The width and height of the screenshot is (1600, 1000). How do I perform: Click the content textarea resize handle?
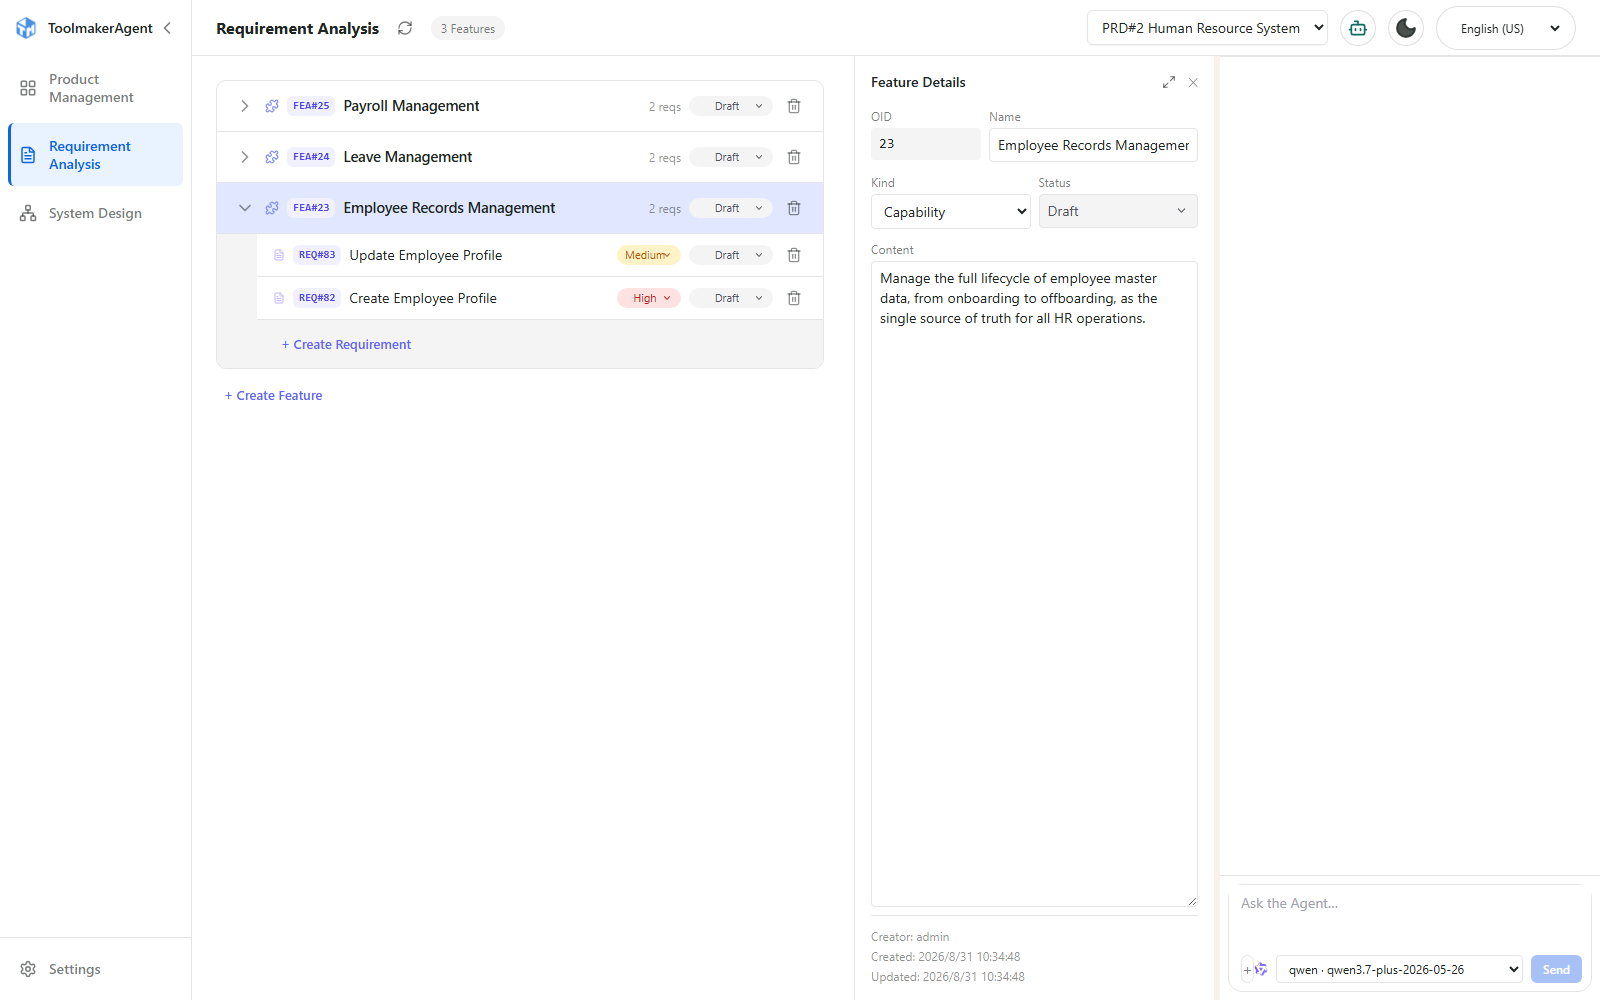pos(1191,901)
